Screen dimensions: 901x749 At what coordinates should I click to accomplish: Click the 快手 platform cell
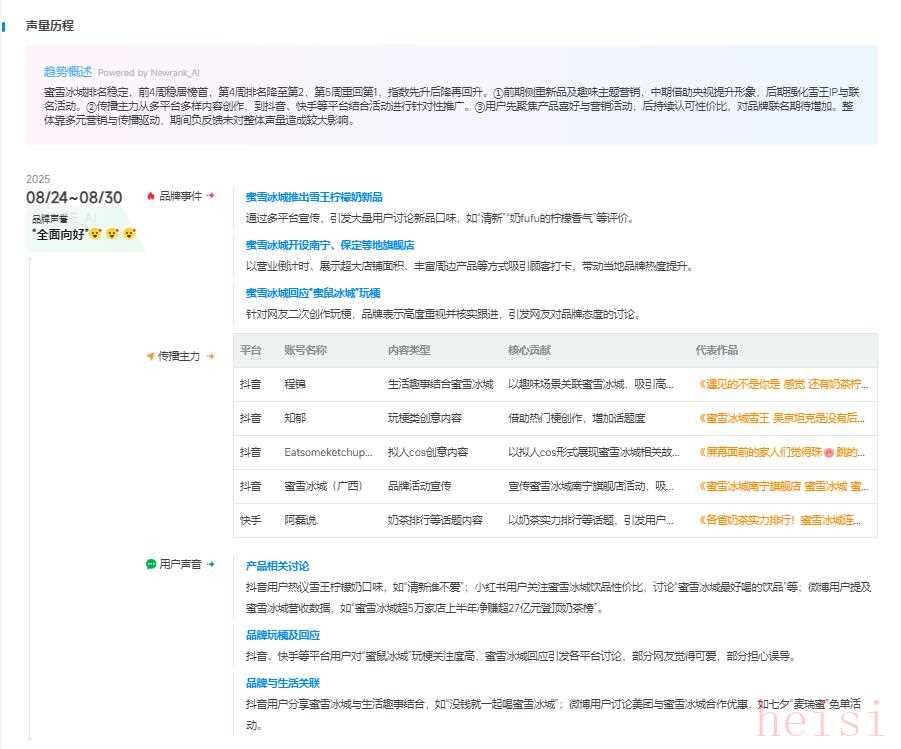click(x=251, y=520)
